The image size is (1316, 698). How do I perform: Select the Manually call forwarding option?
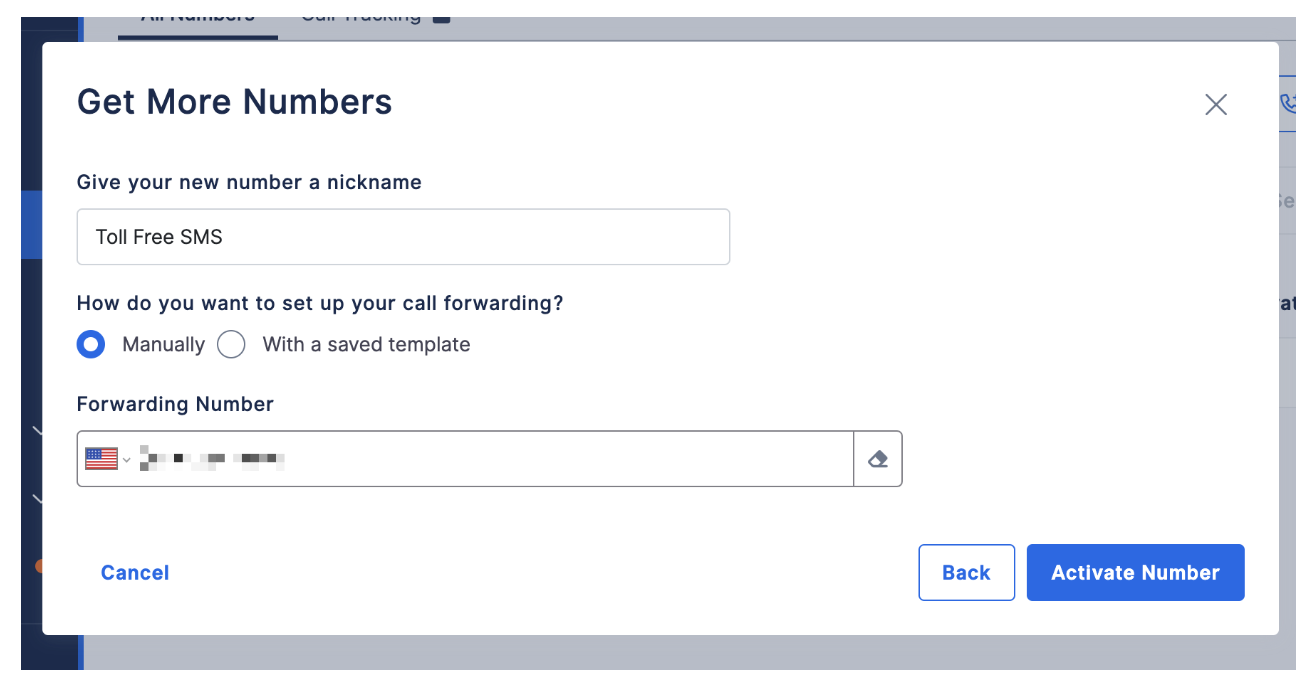point(90,344)
